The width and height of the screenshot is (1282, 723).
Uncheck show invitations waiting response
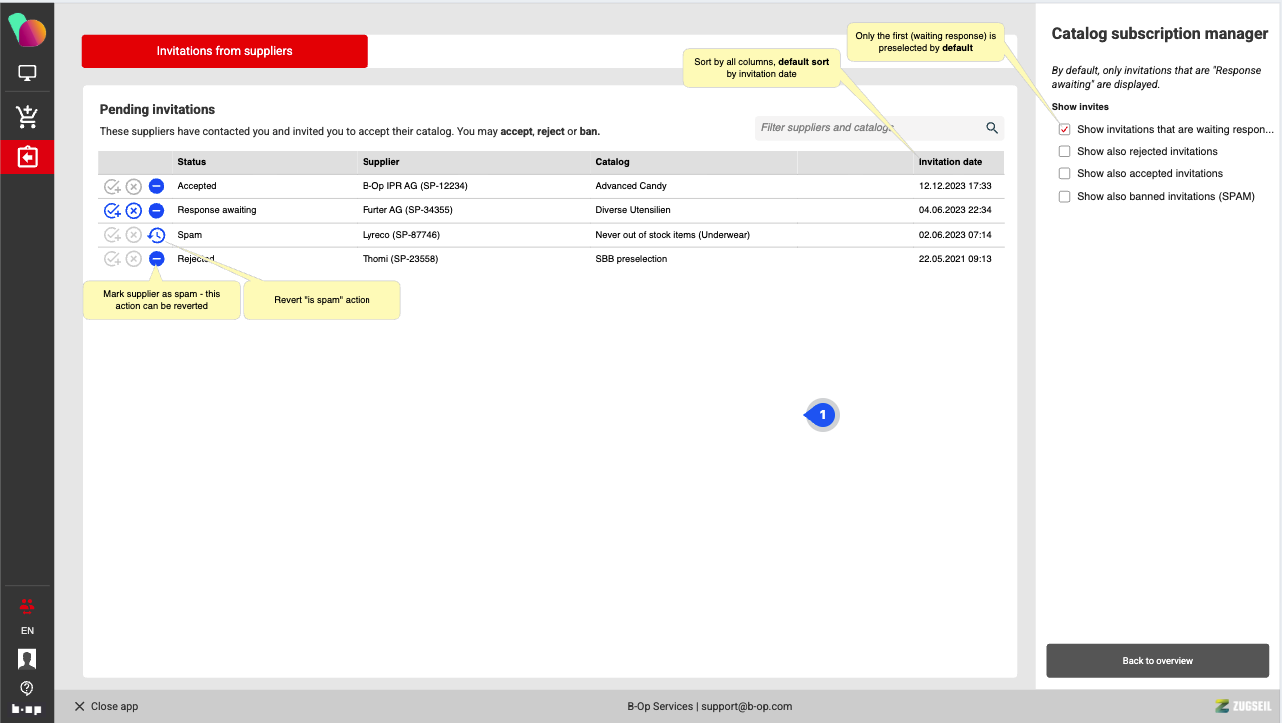pos(1065,130)
